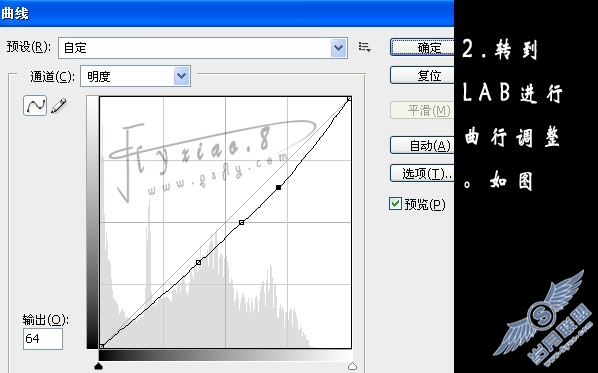Click the black point slider triangle

coord(99,367)
